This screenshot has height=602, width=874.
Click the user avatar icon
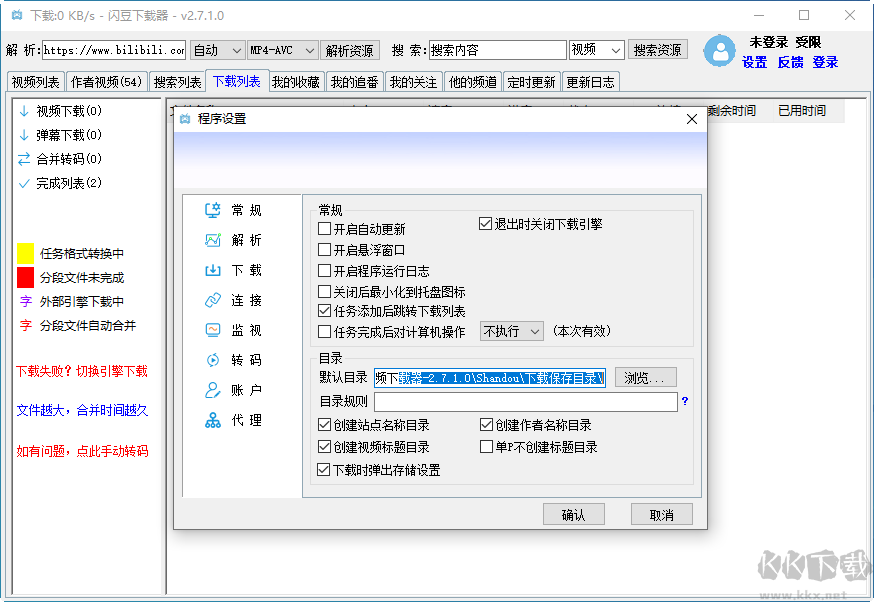(719, 51)
